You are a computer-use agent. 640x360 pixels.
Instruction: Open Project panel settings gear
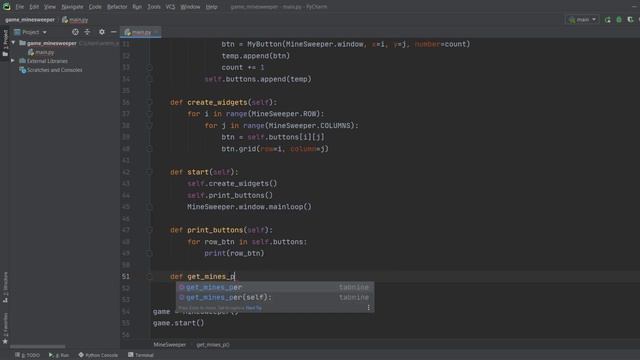pyautogui.click(x=102, y=32)
